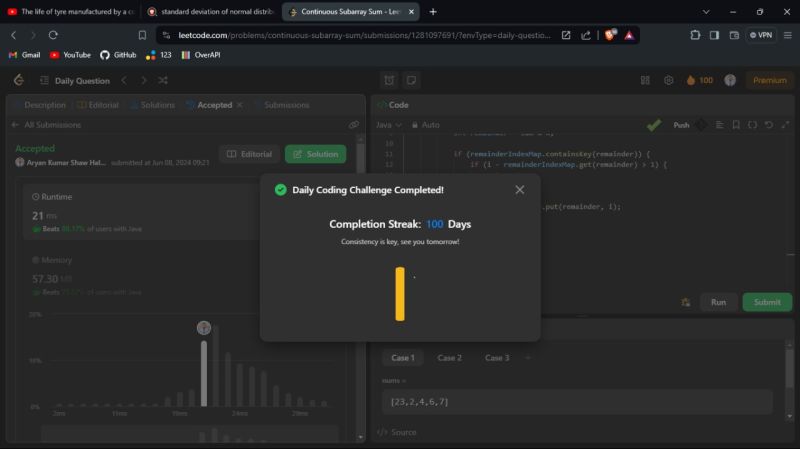Screen dimensions: 800x449
Task: Click the Runtime card
Action: pos(143,212)
